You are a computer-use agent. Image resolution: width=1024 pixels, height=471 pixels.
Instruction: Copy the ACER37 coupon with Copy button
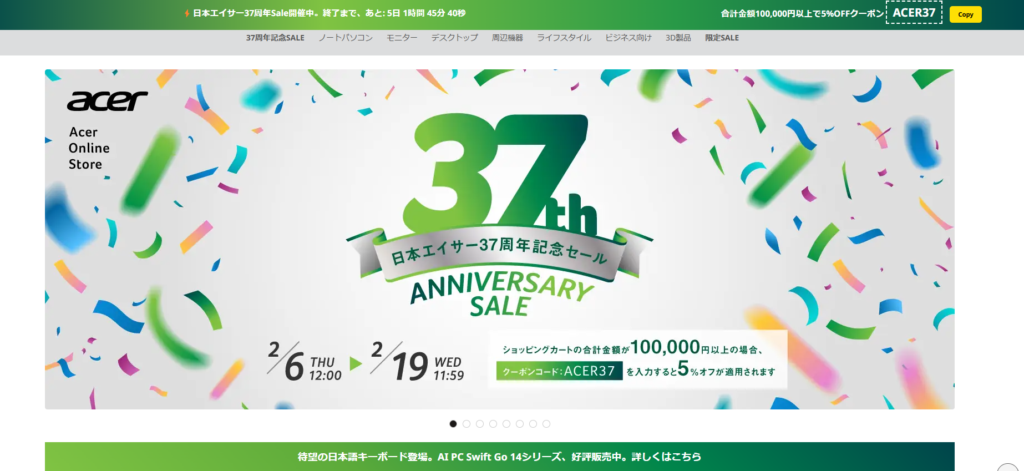point(965,14)
